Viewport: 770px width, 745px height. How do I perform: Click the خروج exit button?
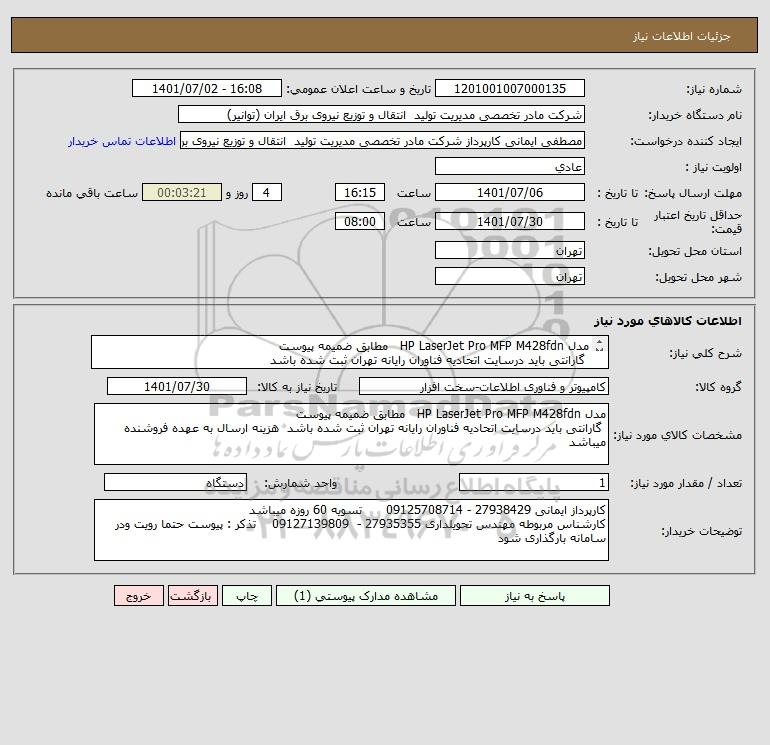click(x=139, y=596)
